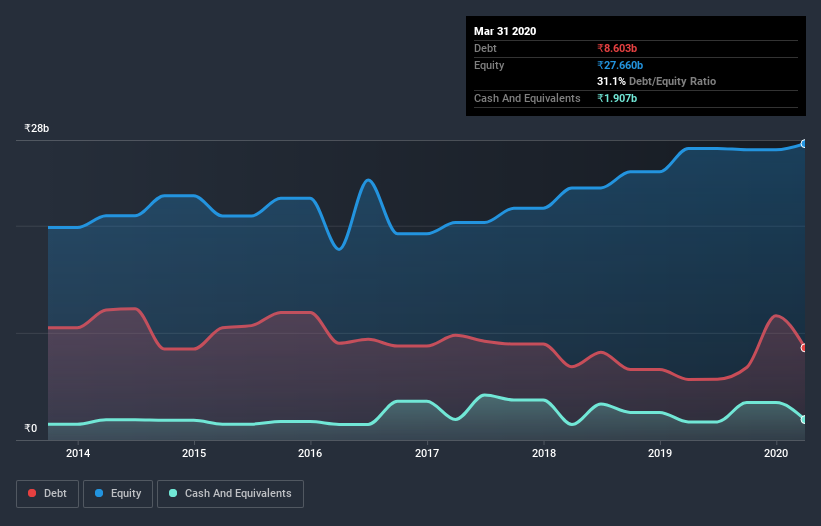Click the ₹28b y-axis label
Image resolution: width=821 pixels, height=526 pixels.
37,128
